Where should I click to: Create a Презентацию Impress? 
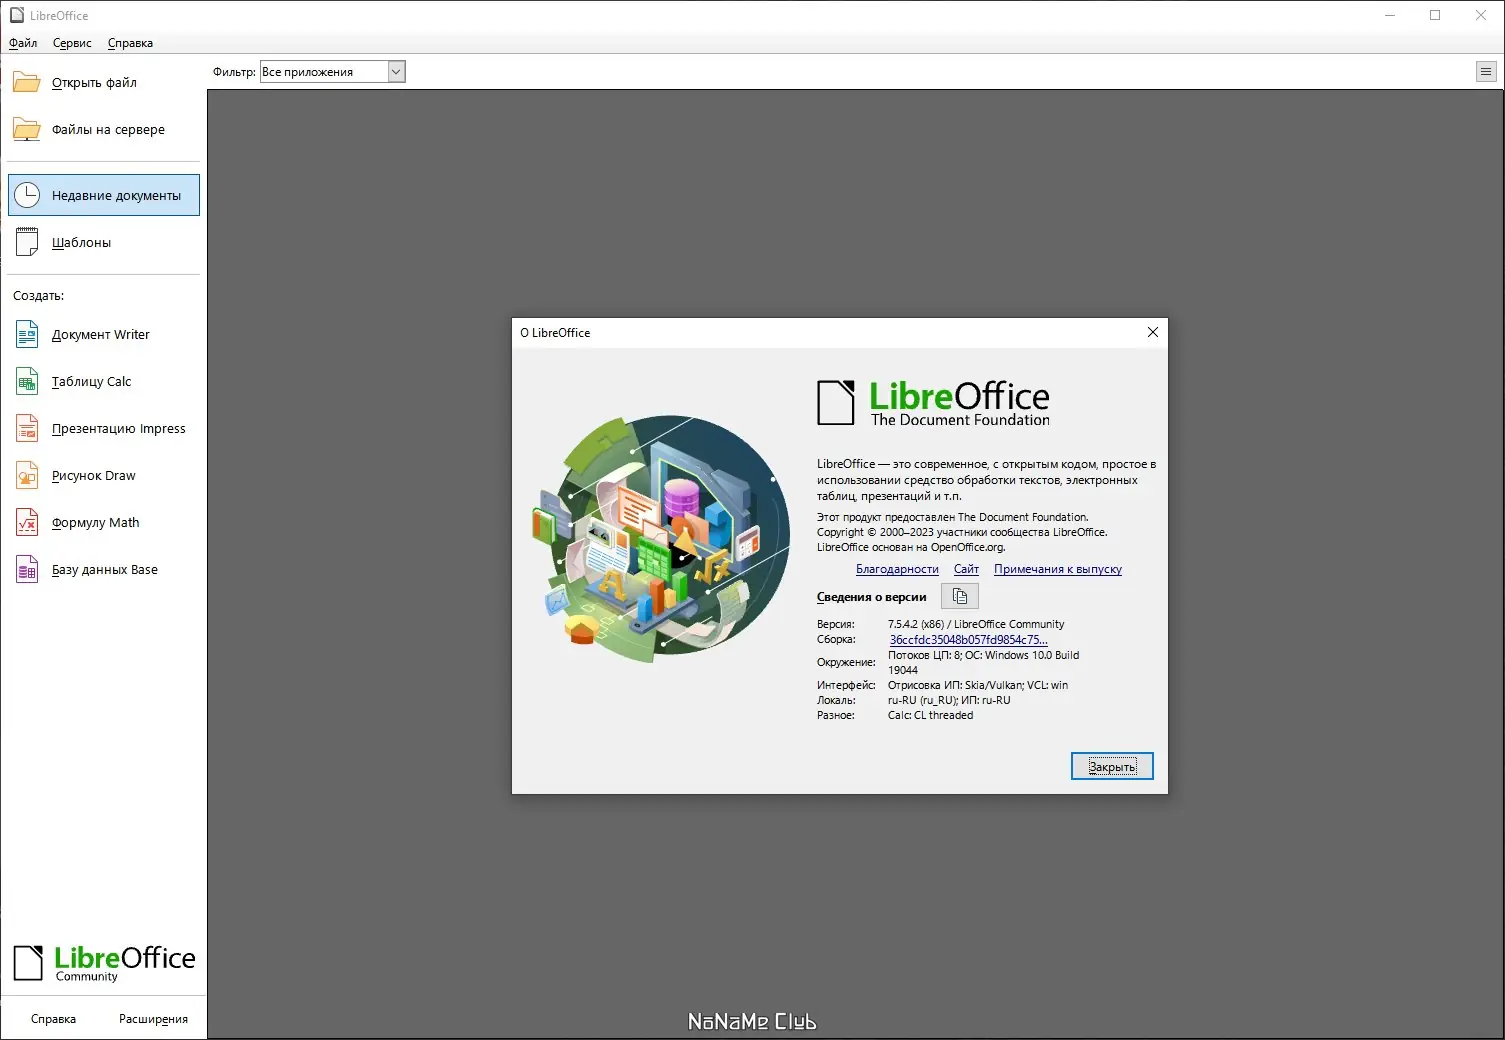118,428
